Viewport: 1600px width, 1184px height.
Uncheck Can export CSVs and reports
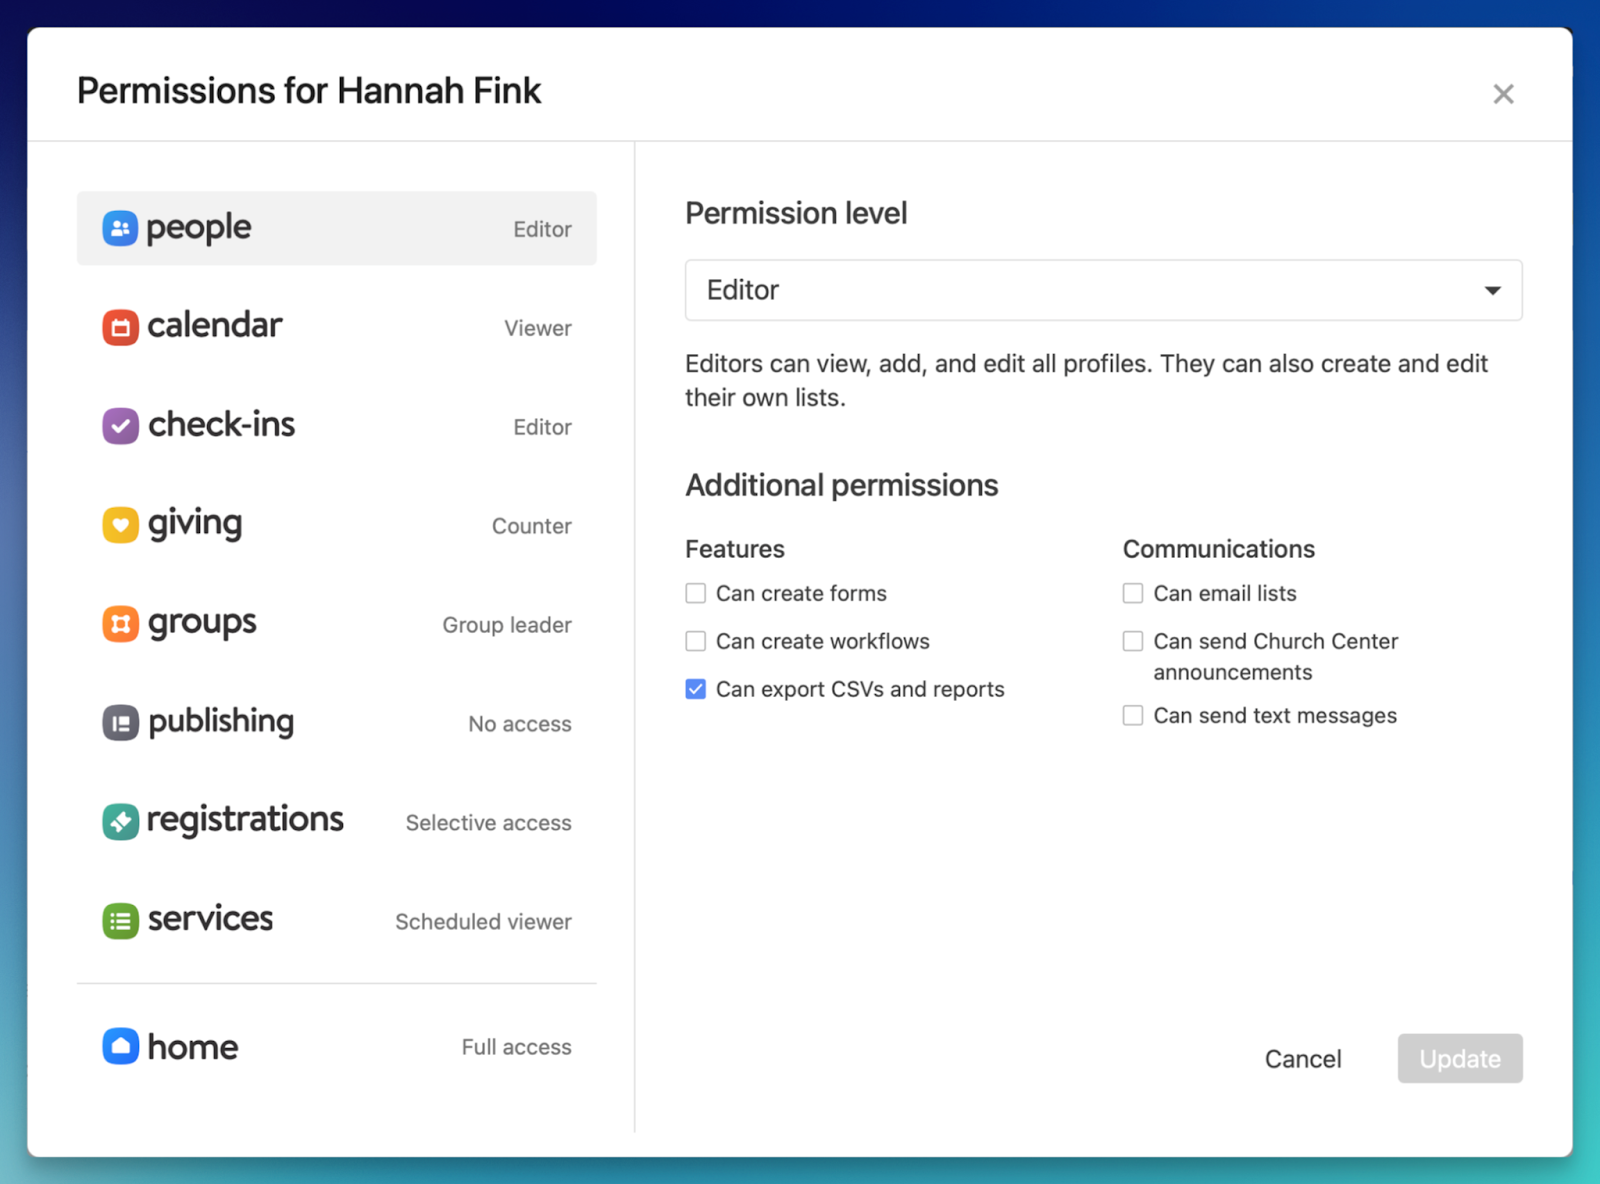(696, 689)
